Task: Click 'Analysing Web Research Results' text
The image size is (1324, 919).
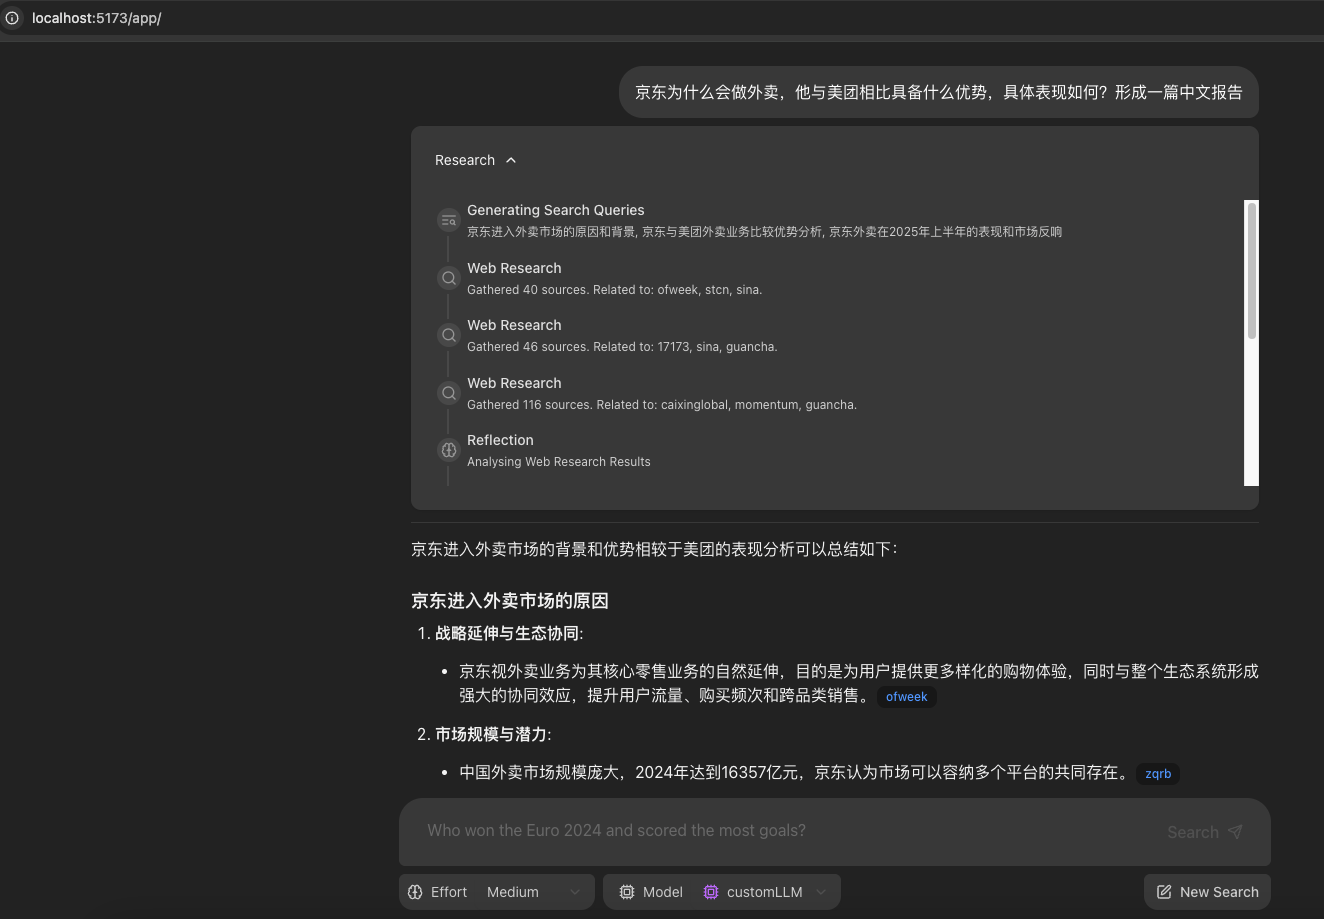Action: click(x=559, y=462)
